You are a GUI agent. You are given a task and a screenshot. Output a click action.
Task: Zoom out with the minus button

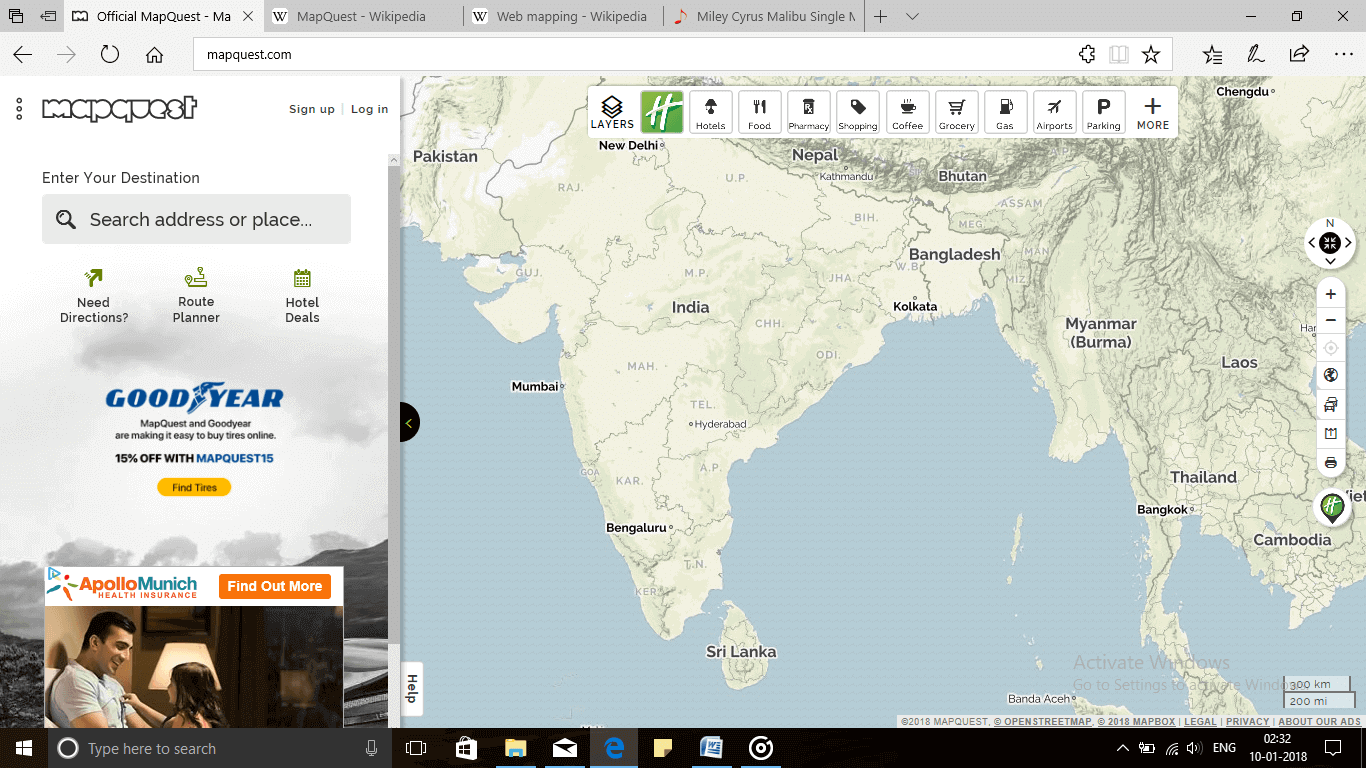1330,321
